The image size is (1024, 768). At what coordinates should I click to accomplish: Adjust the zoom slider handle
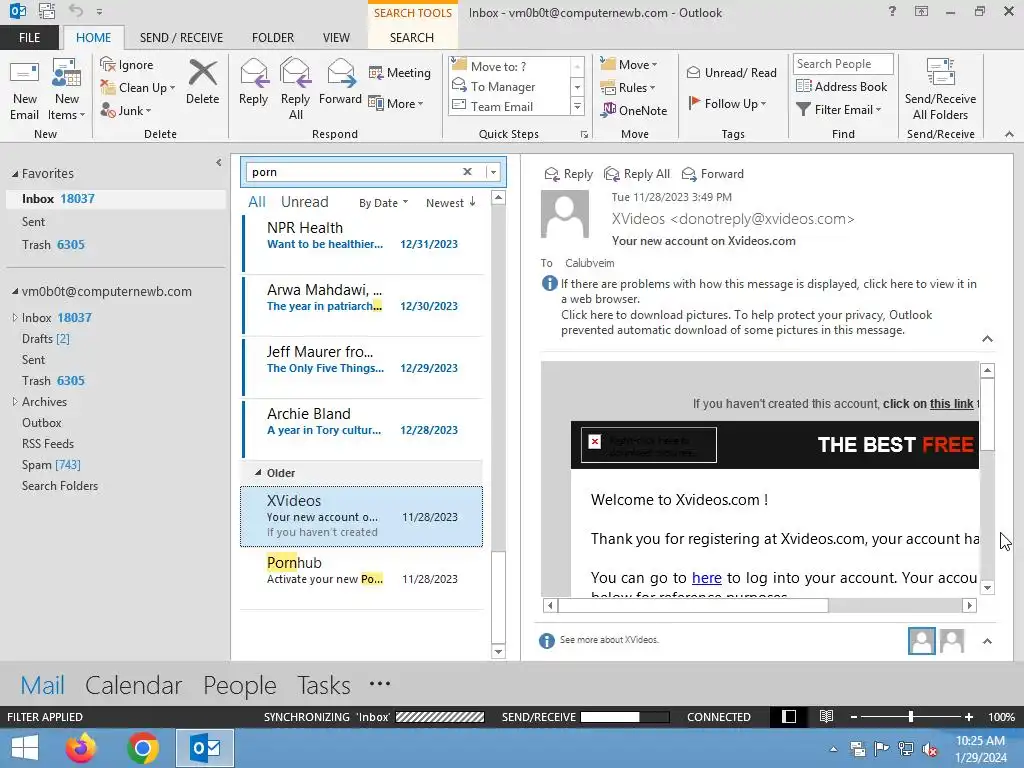tap(910, 717)
